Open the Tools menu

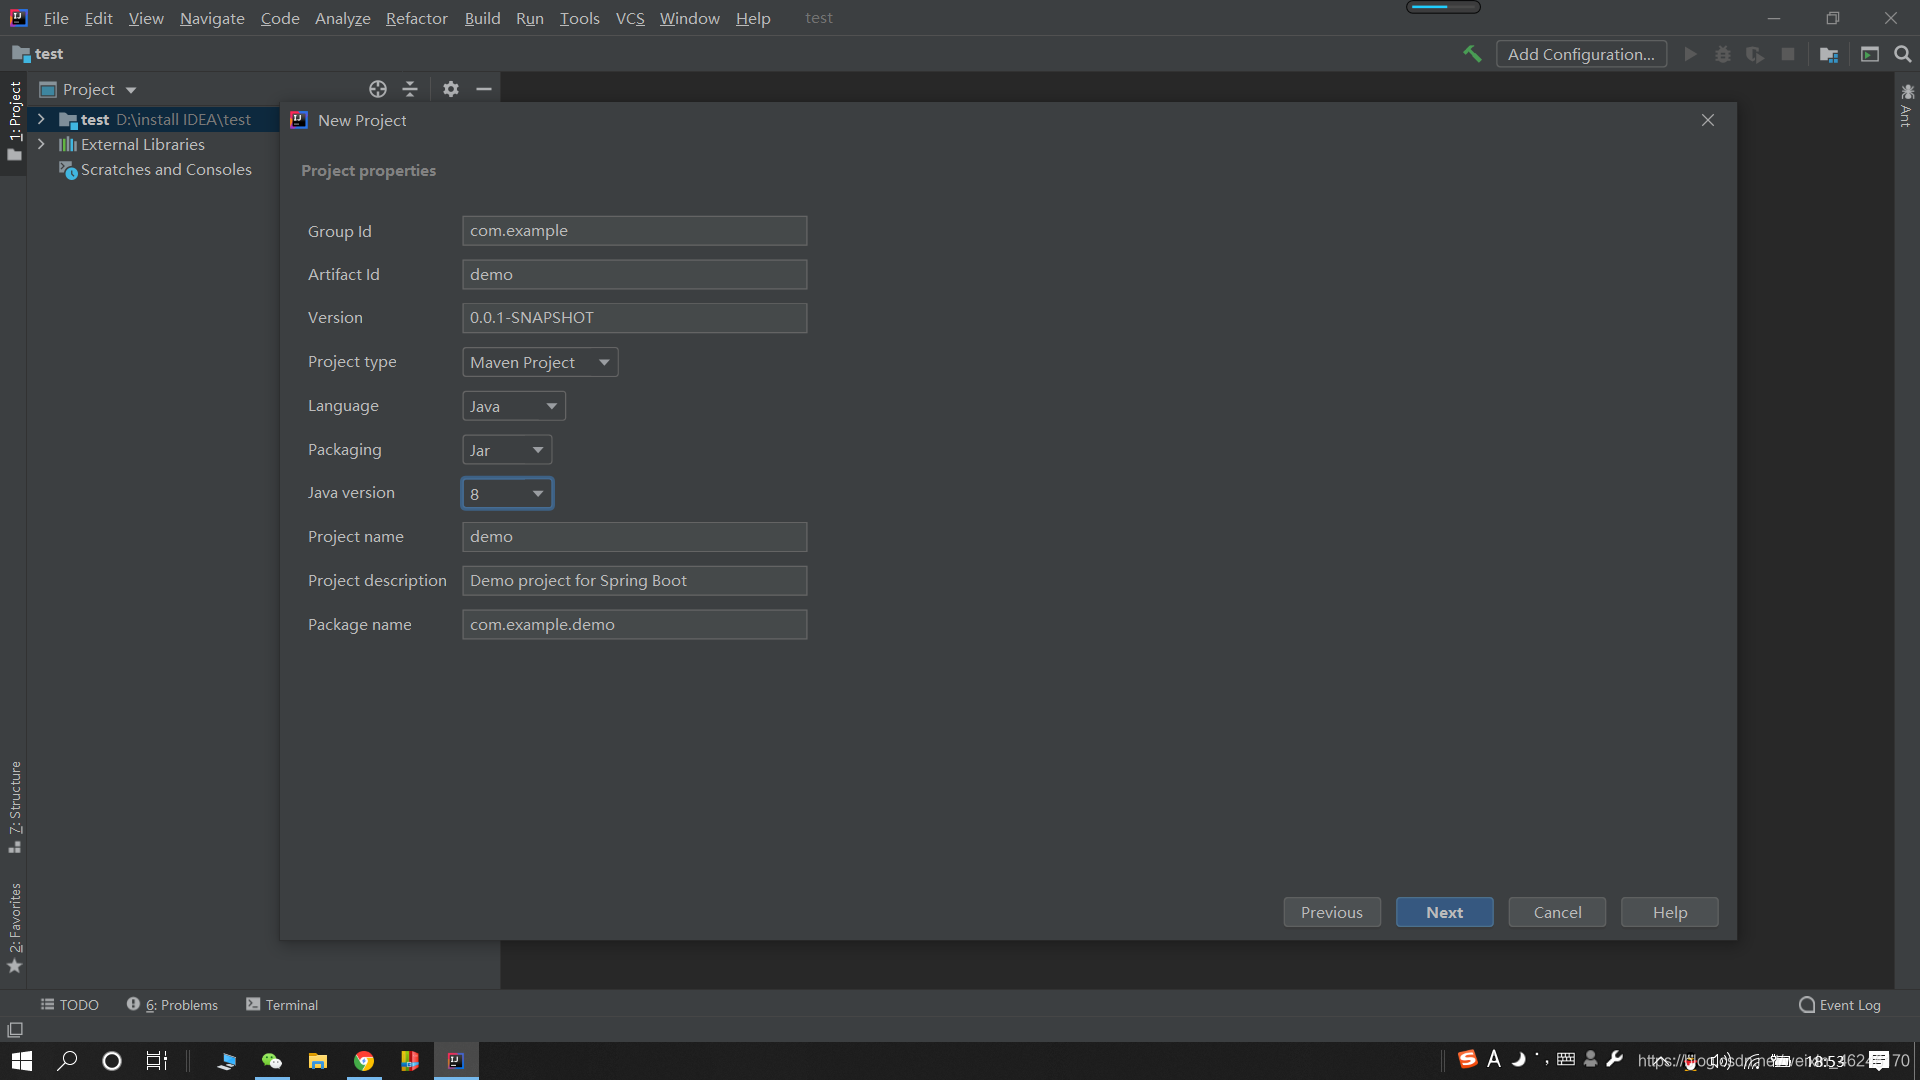point(579,18)
